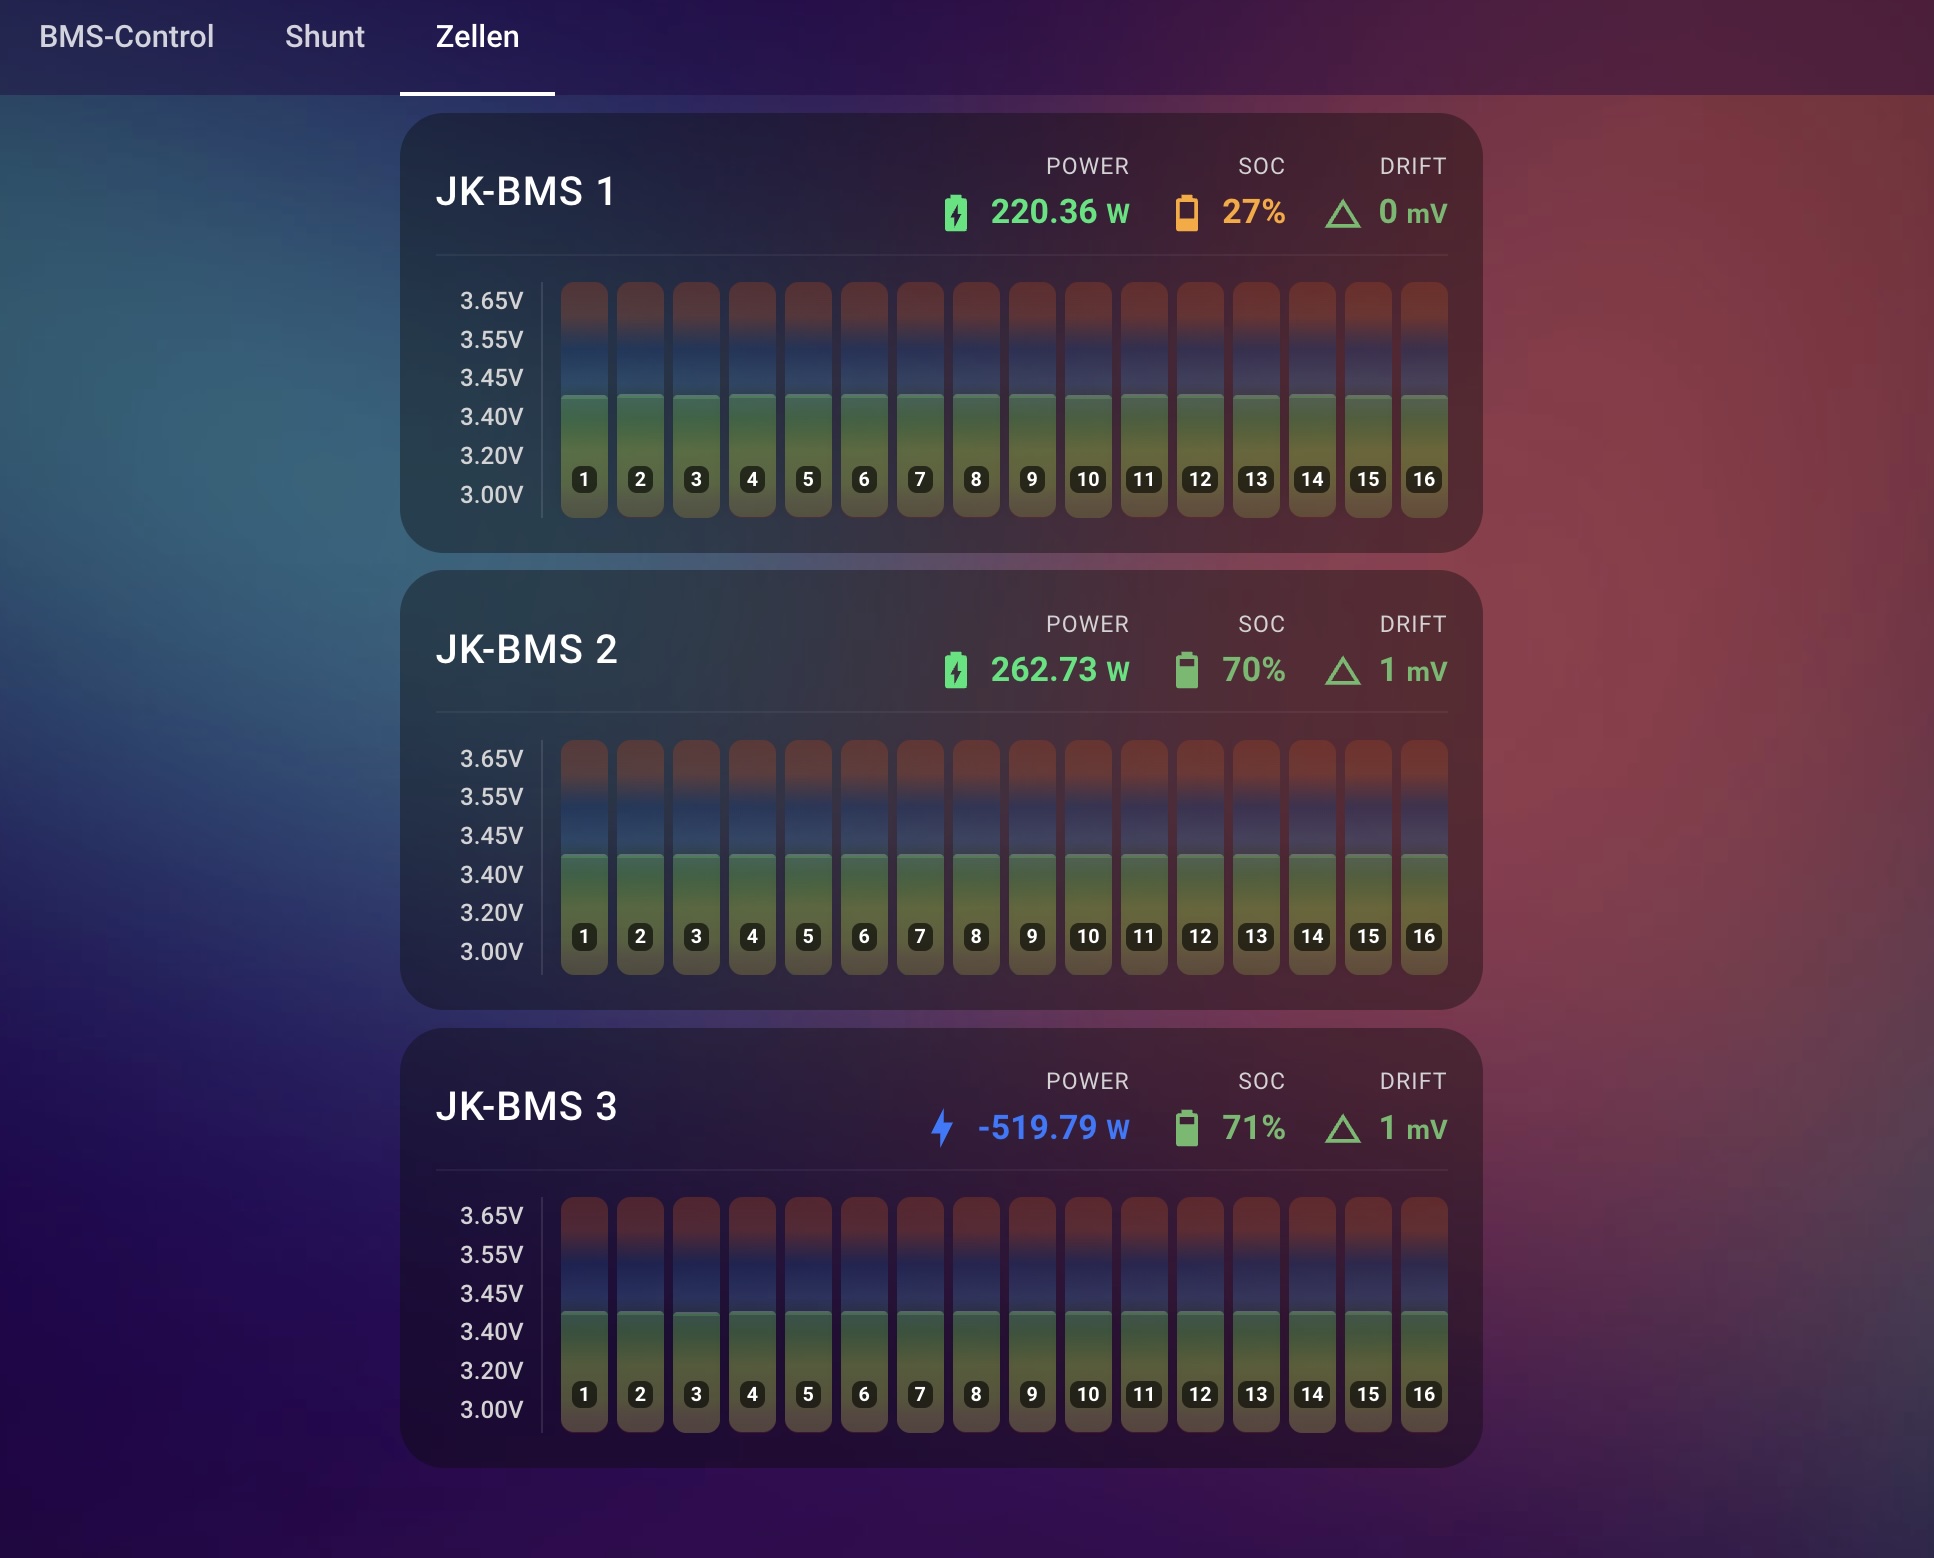Image resolution: width=1934 pixels, height=1558 pixels.
Task: Click cell 8 bar in JK-BMS 3
Action: 976,1340
